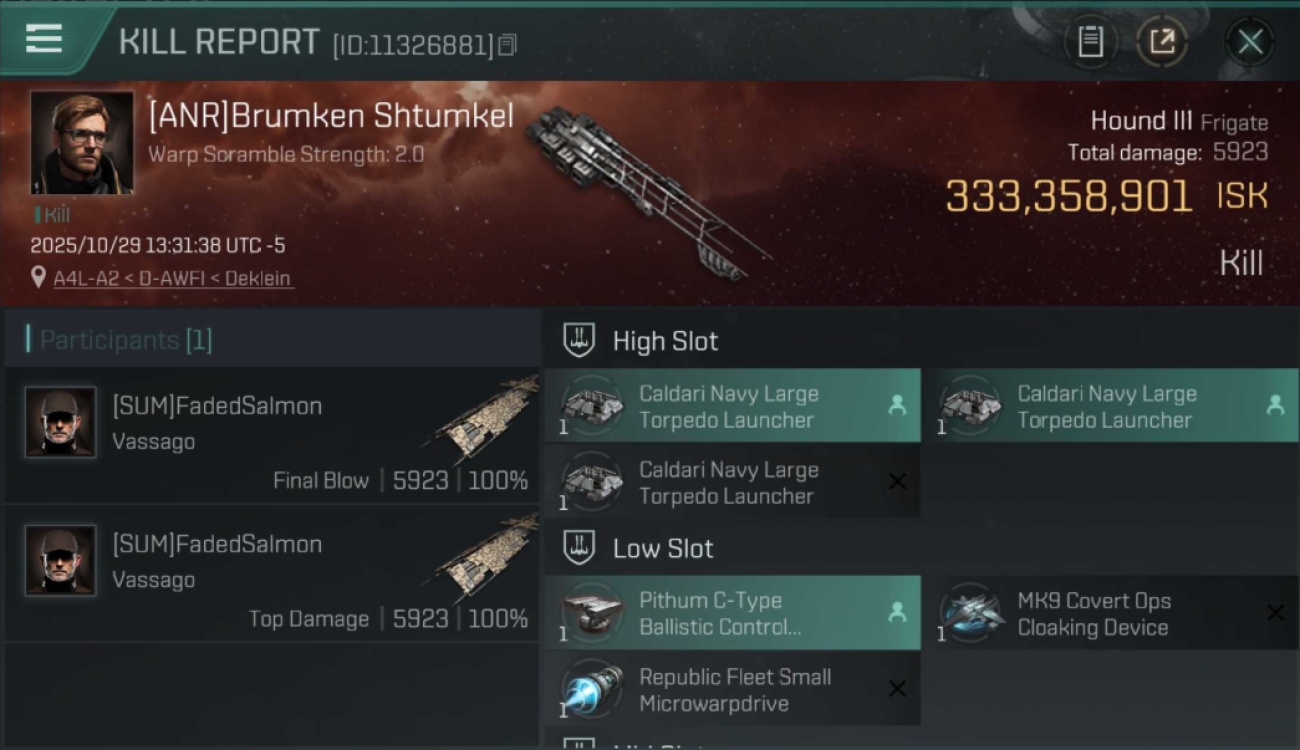Viewport: 1300px width, 750px height.
Task: Open FadedSalmon's Final Blow portrait
Action: click(x=61, y=423)
